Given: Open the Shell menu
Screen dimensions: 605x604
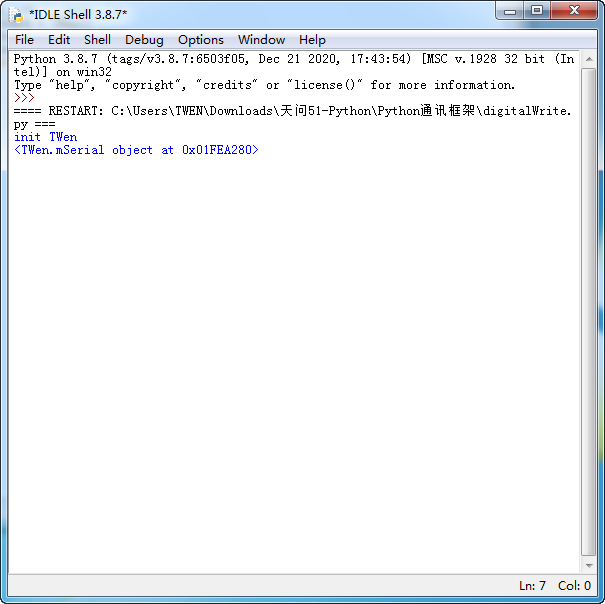Looking at the screenshot, I should click(97, 40).
